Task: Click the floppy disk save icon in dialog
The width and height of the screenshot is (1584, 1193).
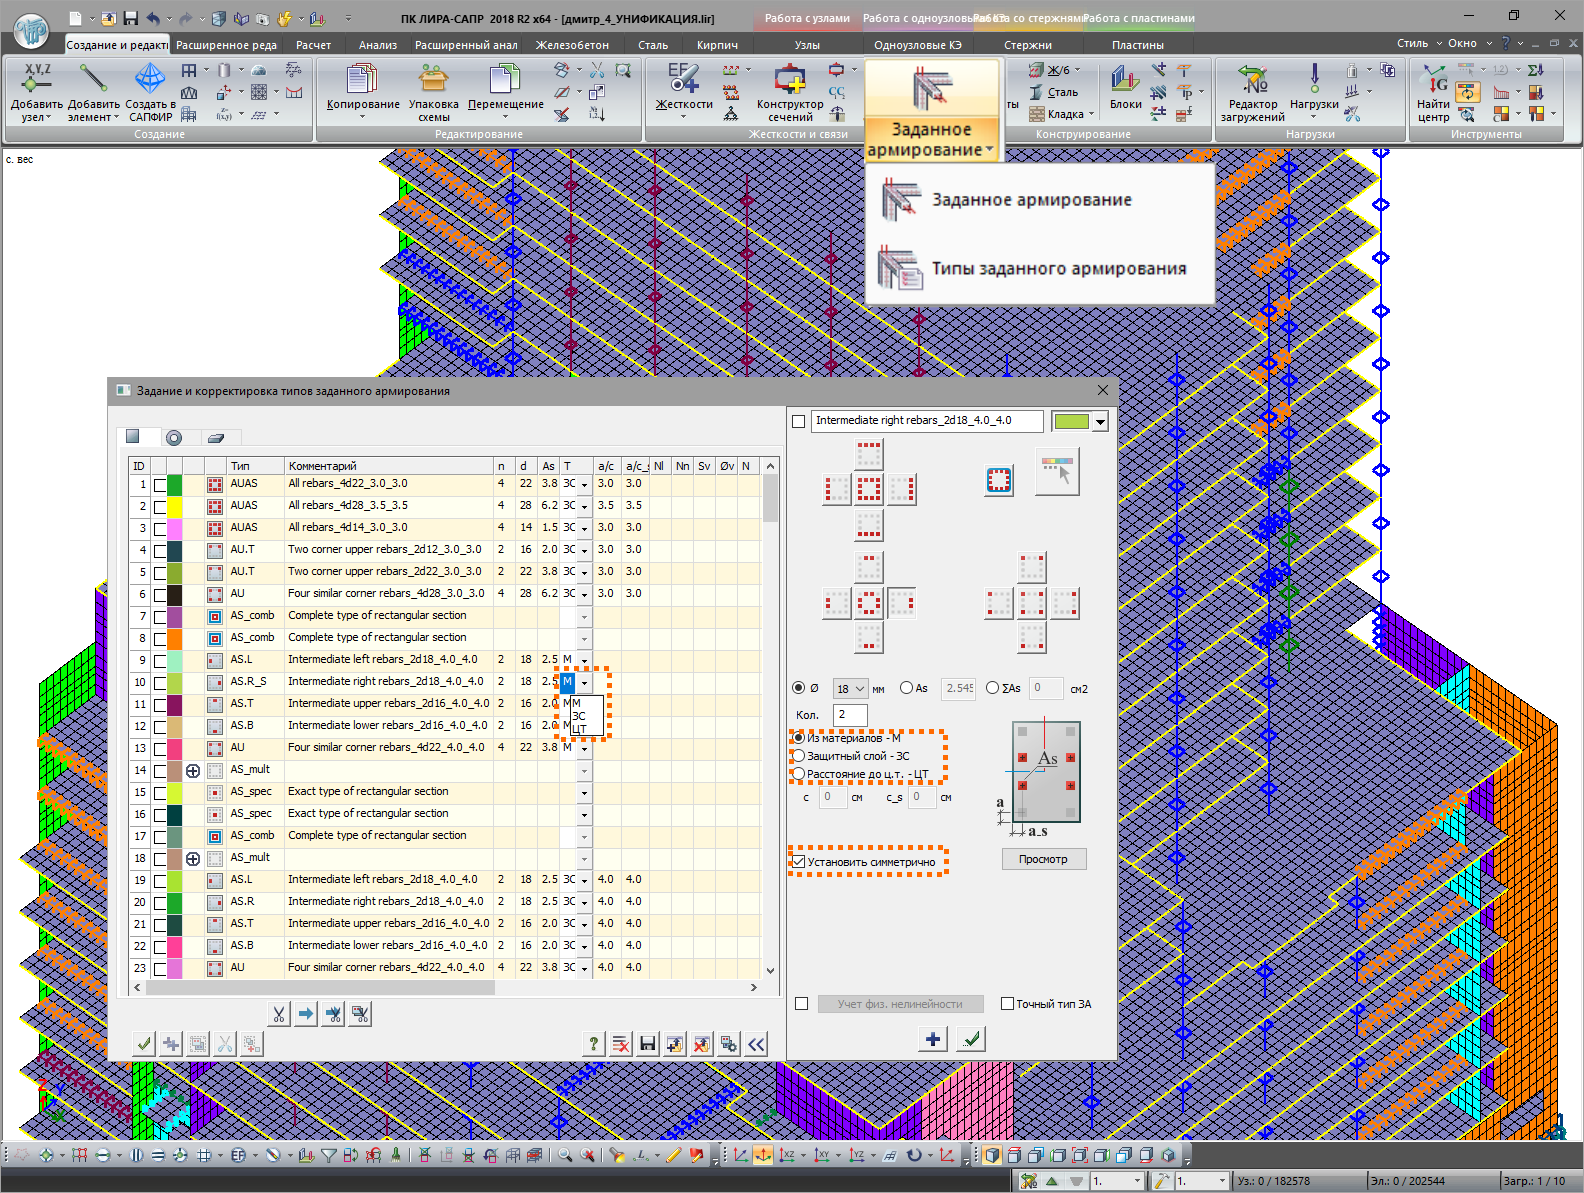Action: click(x=648, y=1044)
